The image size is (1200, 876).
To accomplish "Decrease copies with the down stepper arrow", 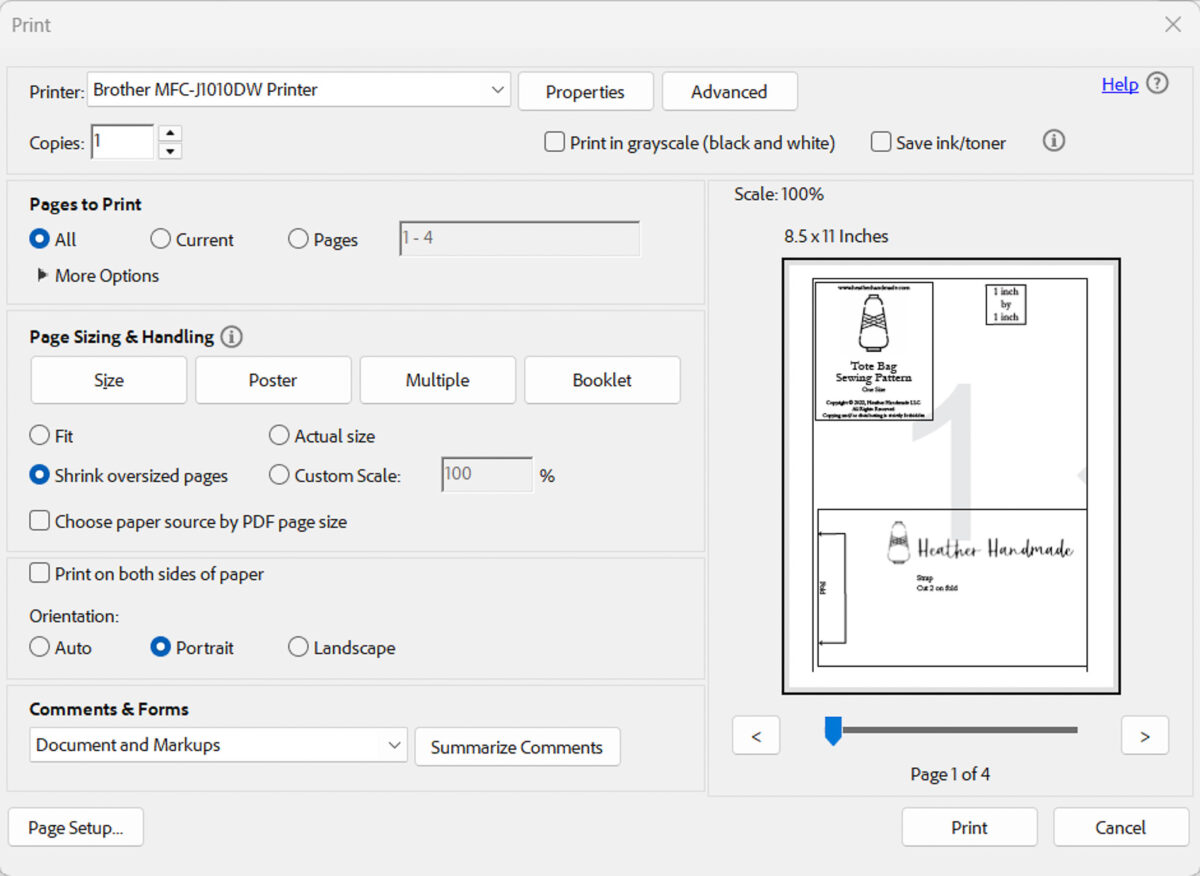I will coord(170,151).
